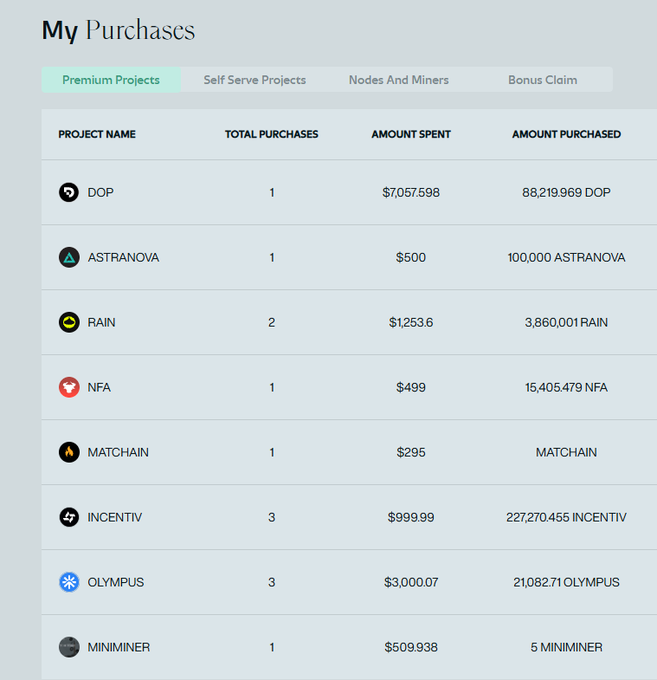Viewport: 657px width, 680px height.
Task: Click 5 MINIMINER amount purchased
Action: pyautogui.click(x=566, y=647)
